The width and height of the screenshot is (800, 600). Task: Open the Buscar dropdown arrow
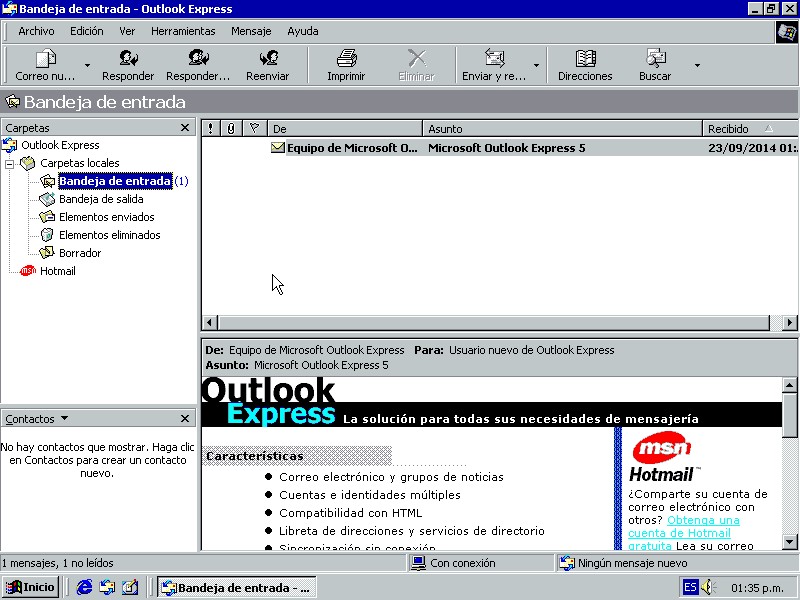697,65
